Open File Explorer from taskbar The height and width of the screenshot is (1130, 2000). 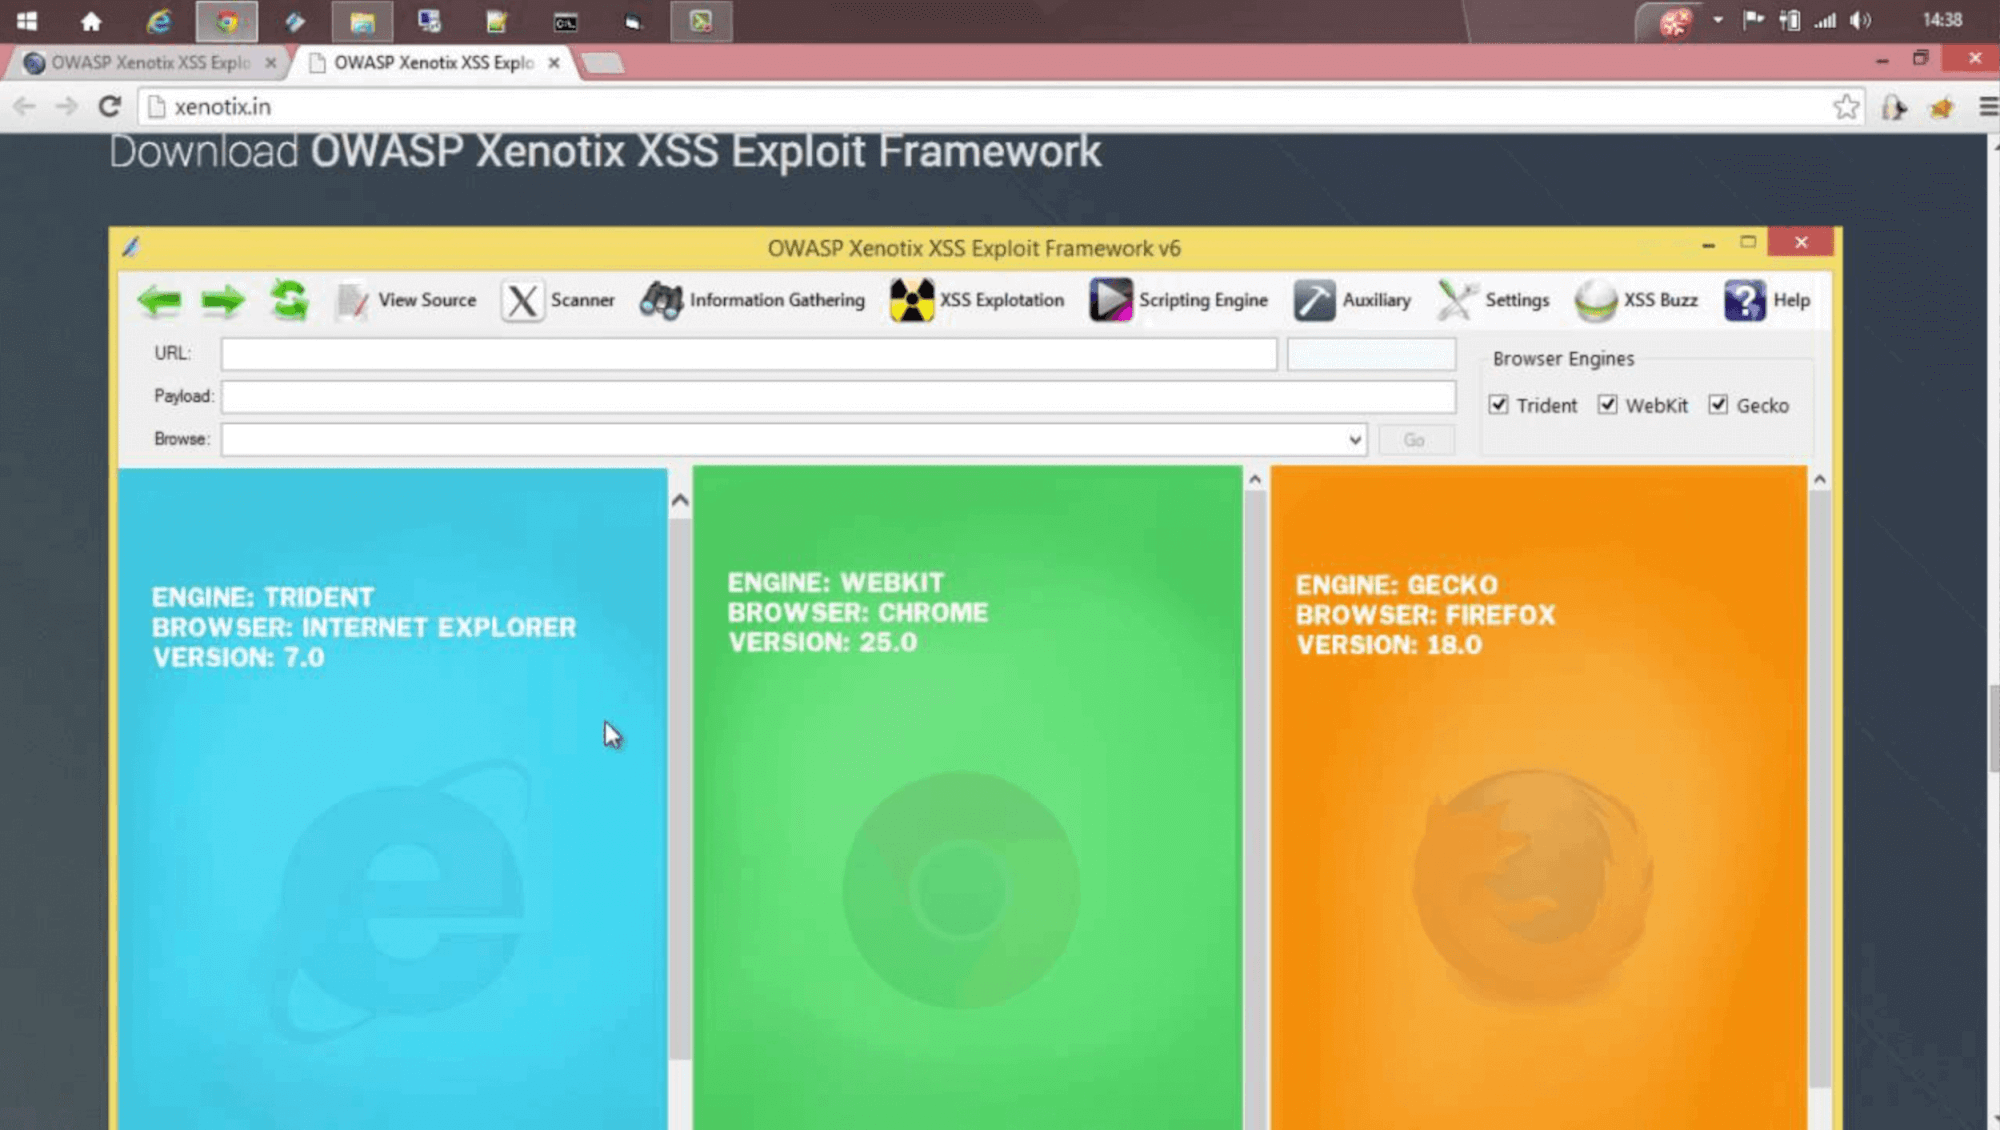(x=362, y=21)
